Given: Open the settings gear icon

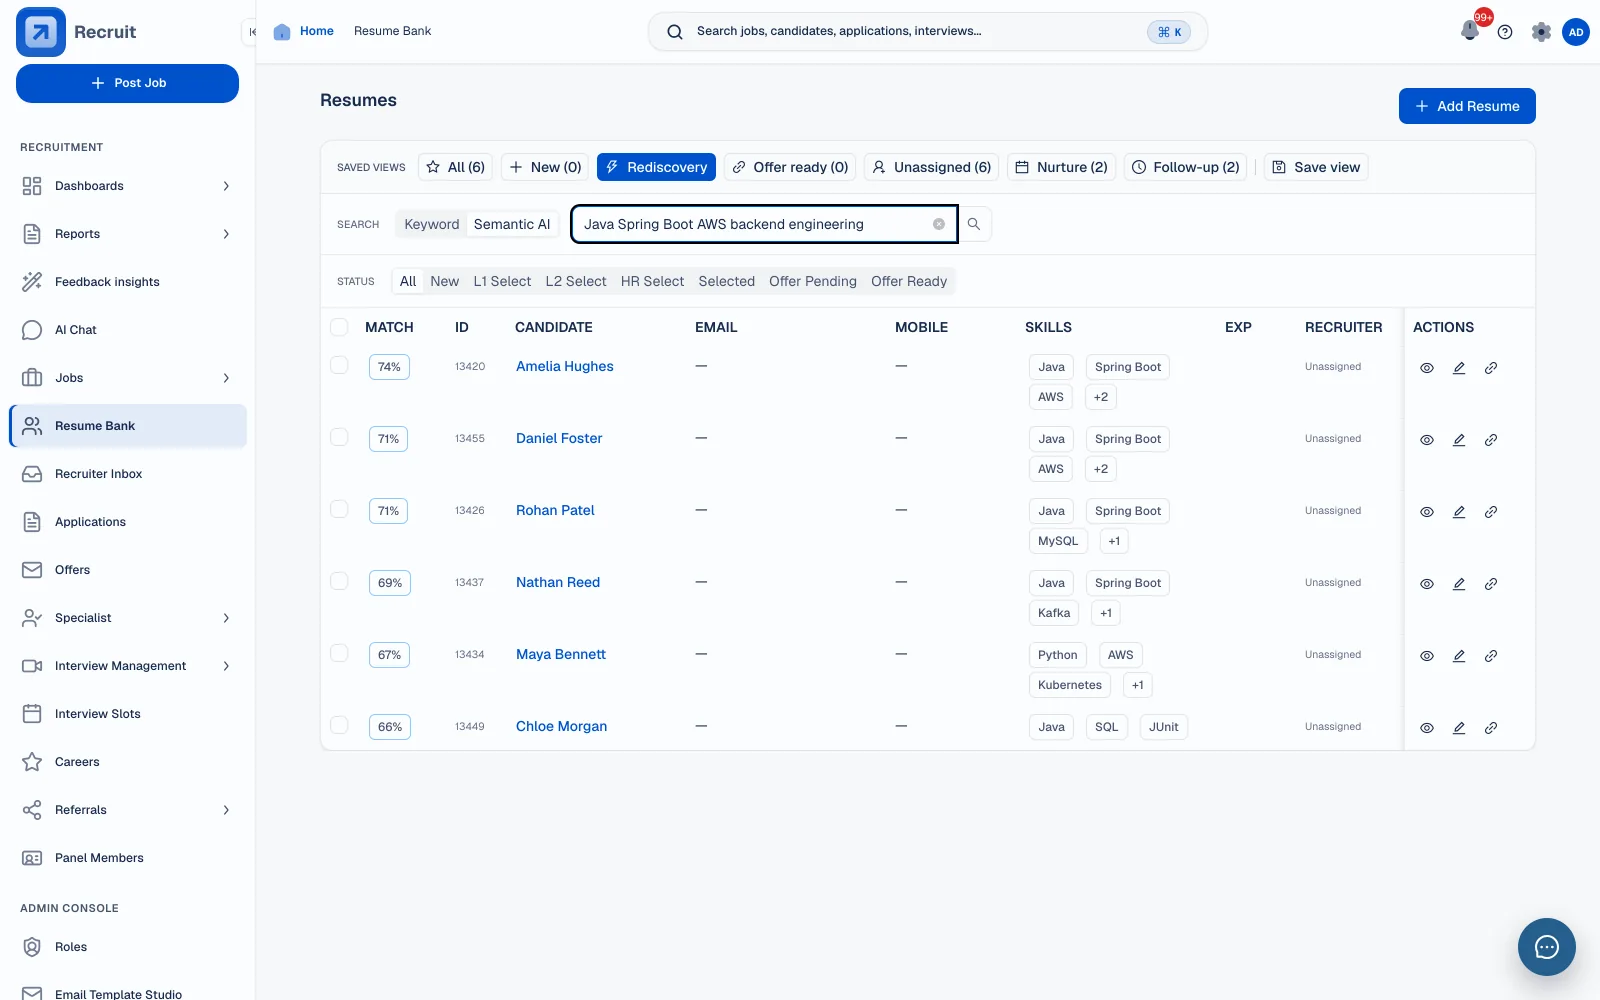Looking at the screenshot, I should (1541, 32).
